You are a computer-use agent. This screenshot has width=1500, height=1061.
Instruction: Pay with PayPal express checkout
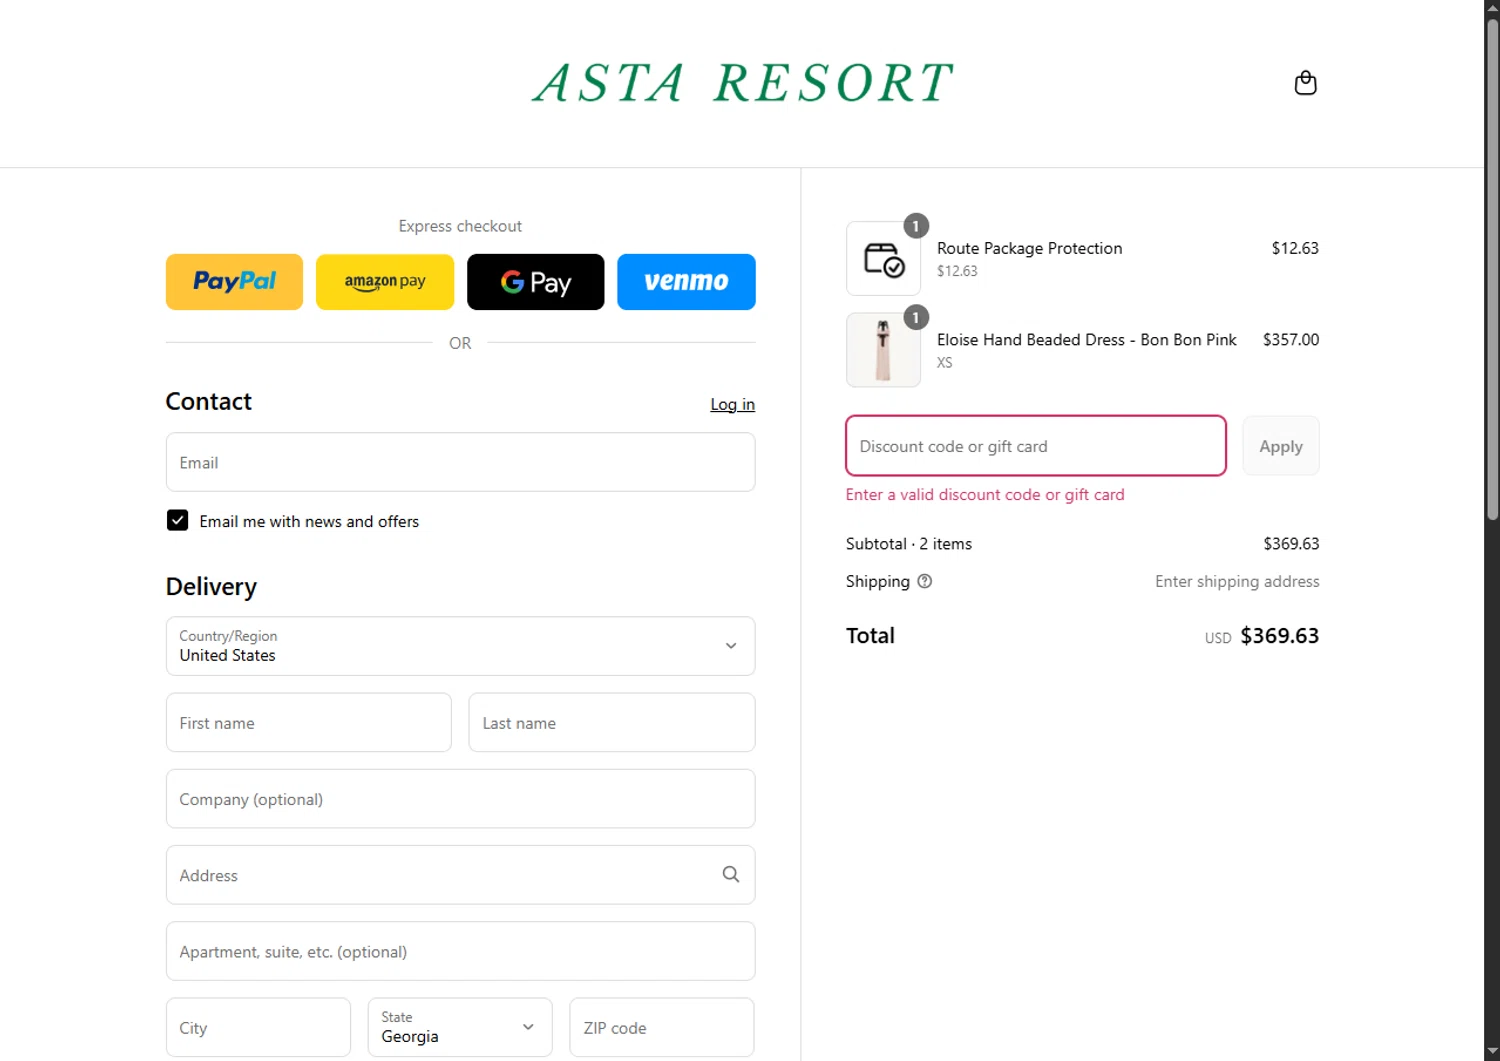pyautogui.click(x=234, y=282)
